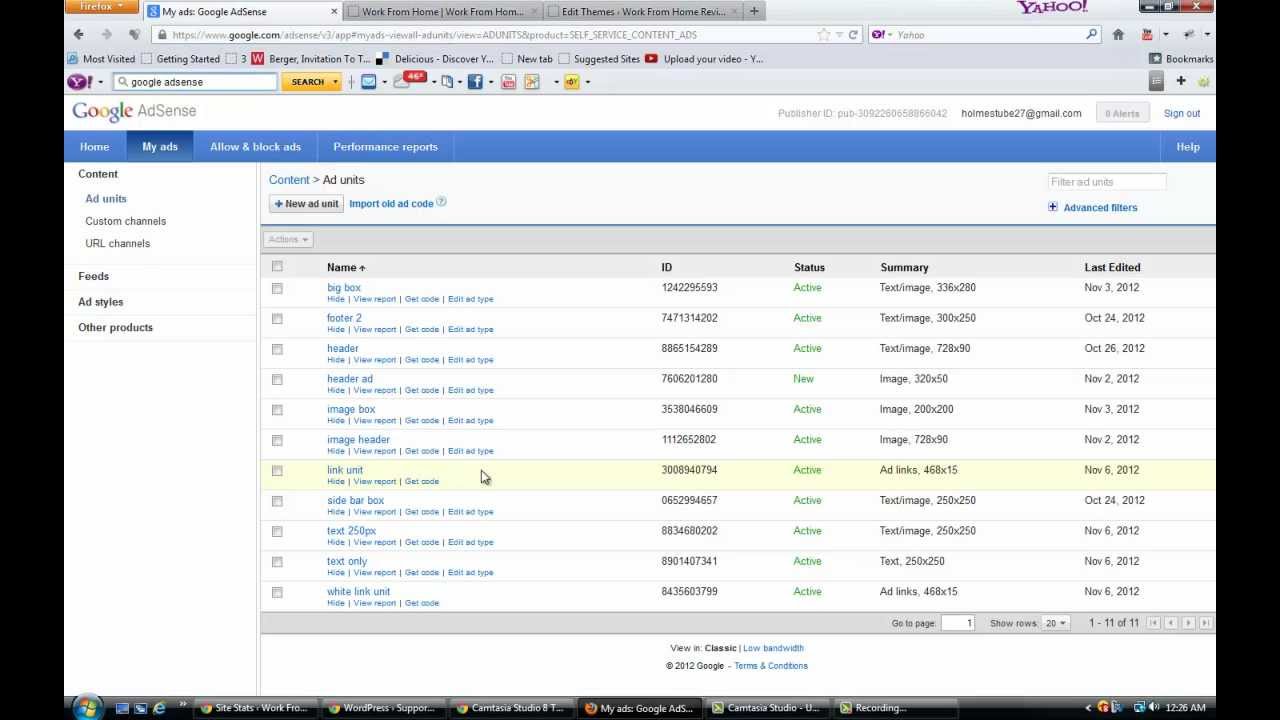Tick the checkbox next to header ad

277,380
